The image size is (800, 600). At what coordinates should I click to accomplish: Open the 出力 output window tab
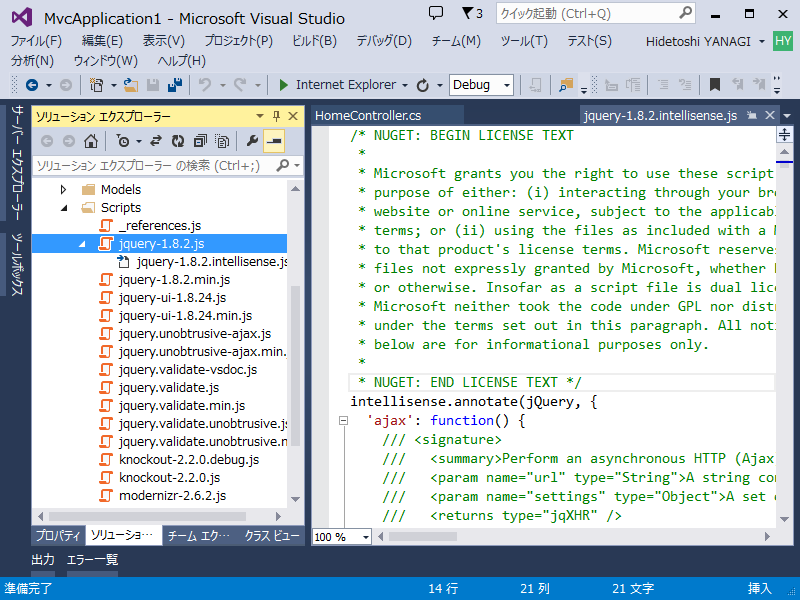(43, 560)
